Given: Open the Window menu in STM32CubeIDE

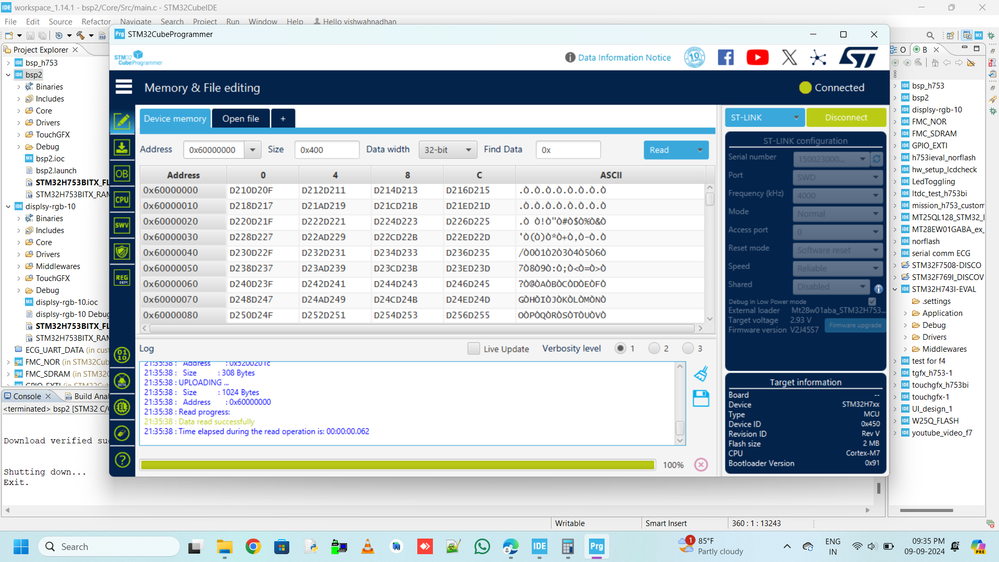Looking at the screenshot, I should (x=262, y=22).
